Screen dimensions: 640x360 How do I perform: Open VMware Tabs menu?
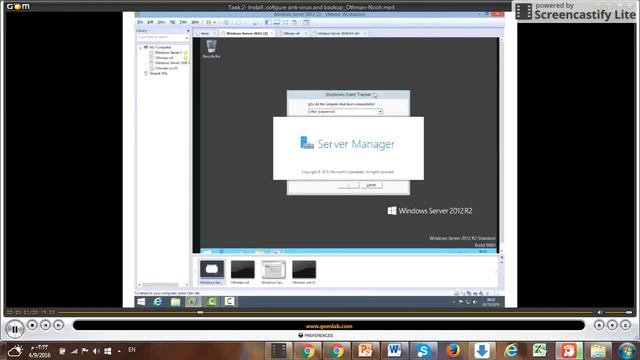click(x=183, y=22)
